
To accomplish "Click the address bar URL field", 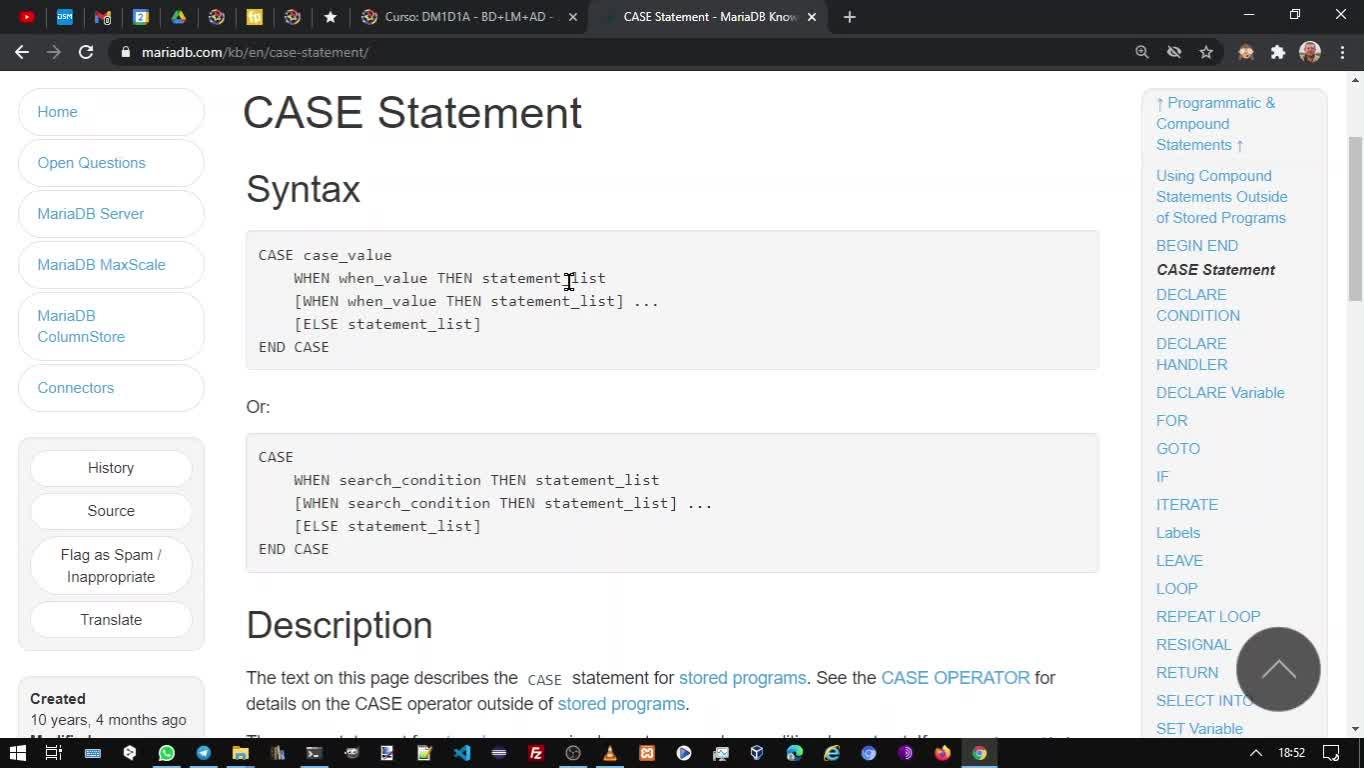I will pos(620,52).
